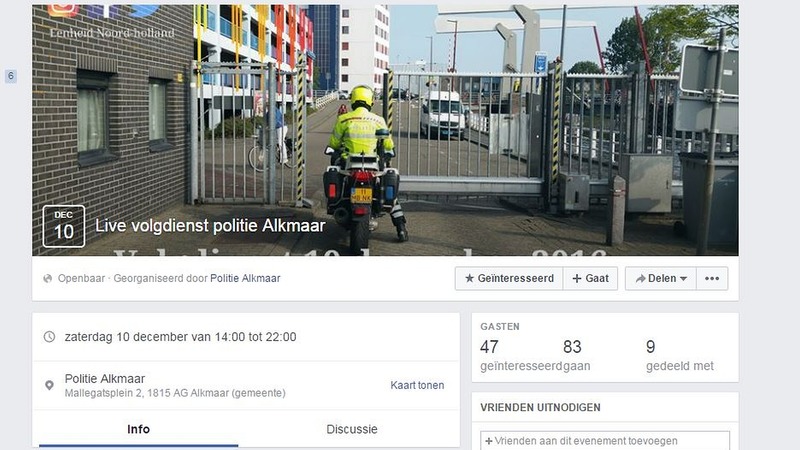
Task: Click the DEC 10 date badge
Action: point(64,227)
